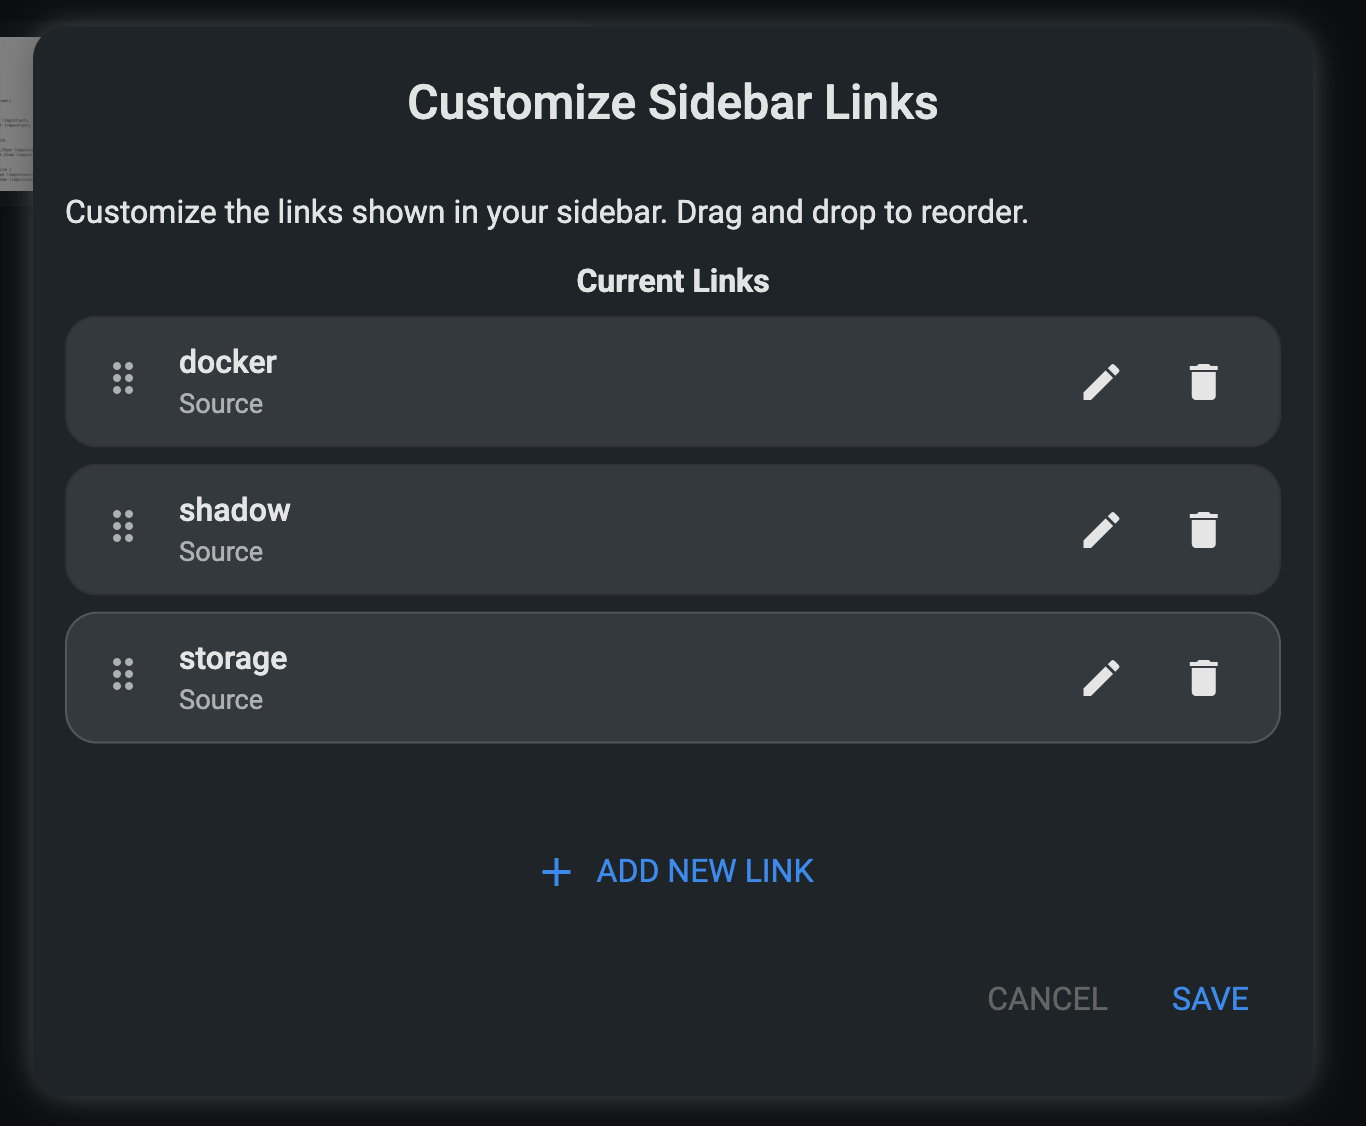Click the Customize Sidebar Links title

pyautogui.click(x=673, y=102)
